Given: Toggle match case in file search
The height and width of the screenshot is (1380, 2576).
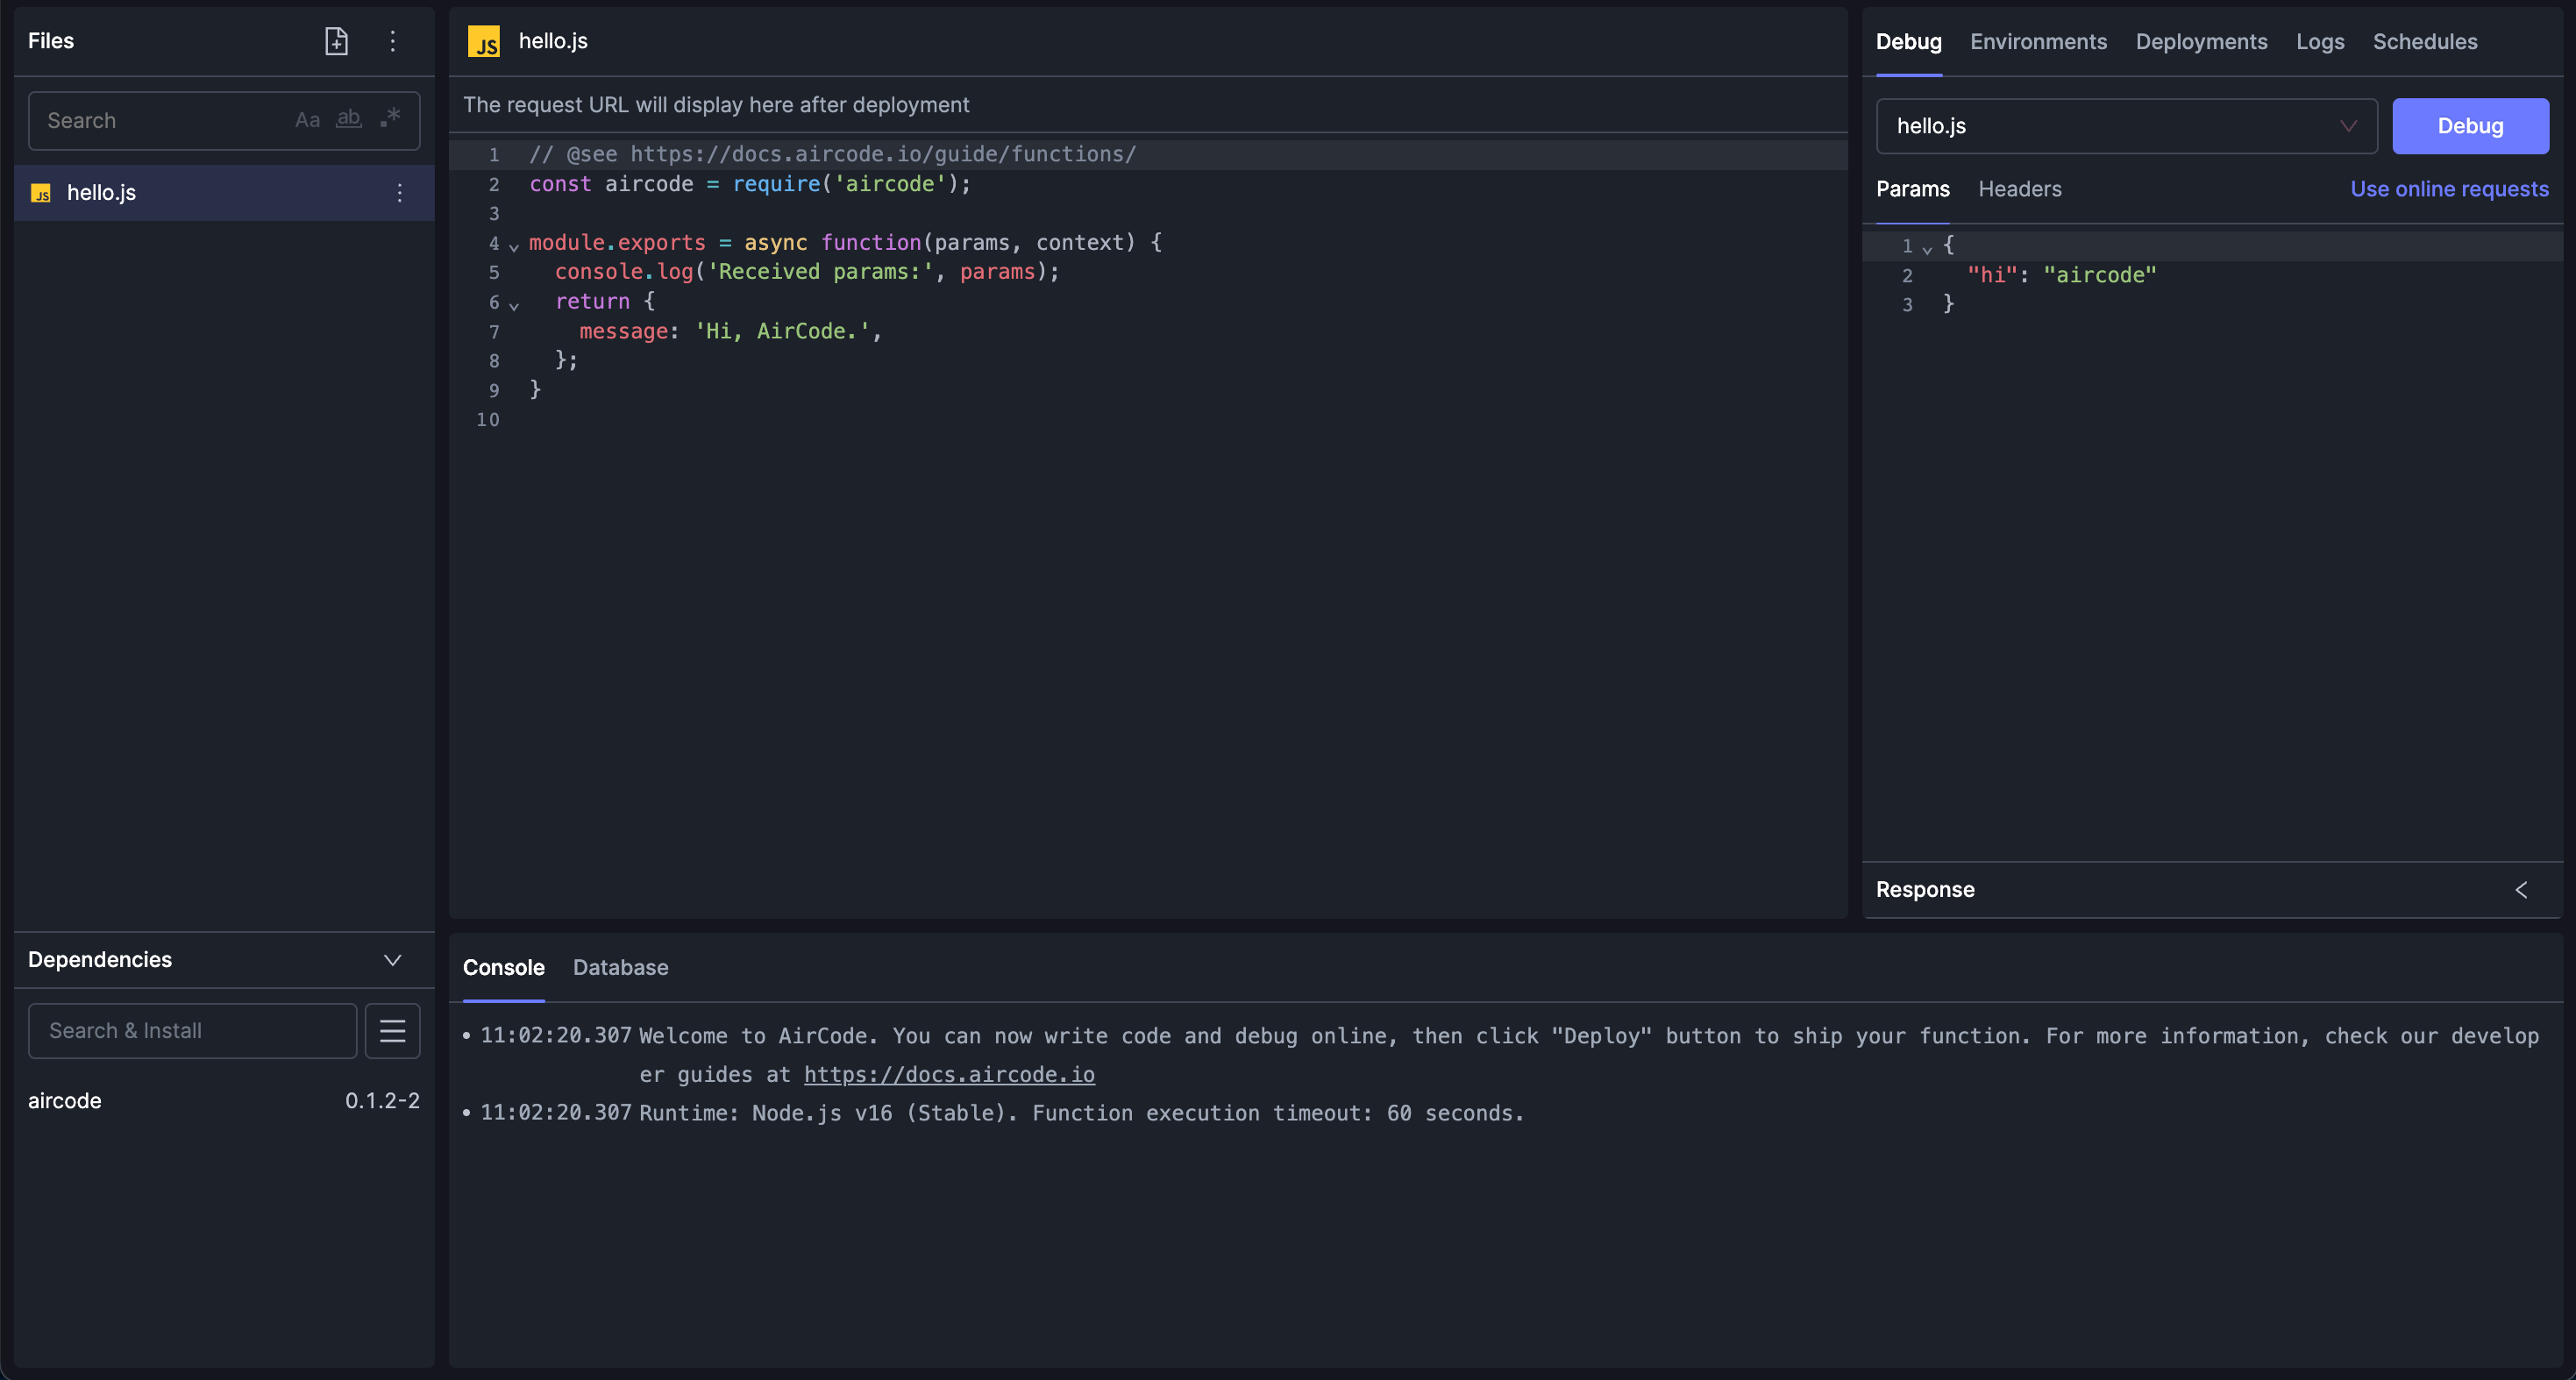Looking at the screenshot, I should click(307, 120).
